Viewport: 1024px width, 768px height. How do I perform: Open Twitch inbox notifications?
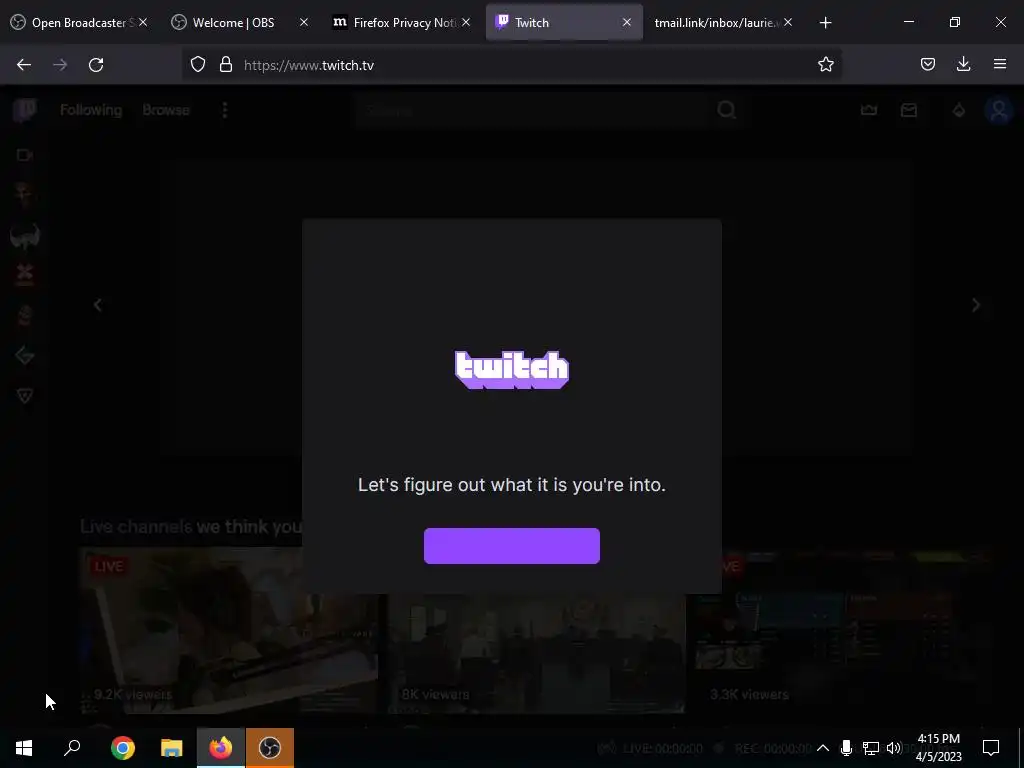click(909, 110)
